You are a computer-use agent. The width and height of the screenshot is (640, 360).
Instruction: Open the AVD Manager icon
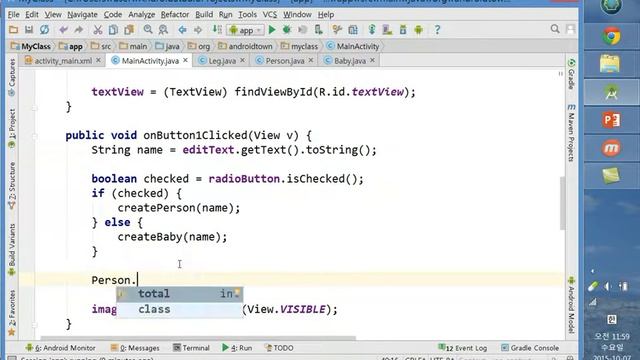click(387, 30)
